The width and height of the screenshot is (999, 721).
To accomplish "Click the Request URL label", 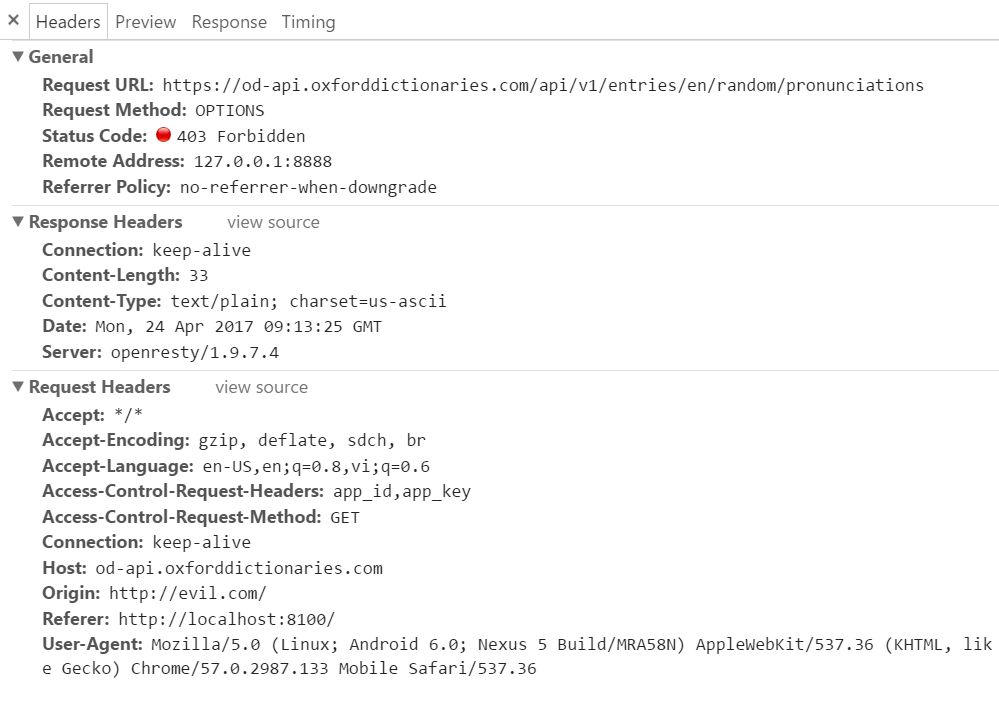I will [98, 85].
